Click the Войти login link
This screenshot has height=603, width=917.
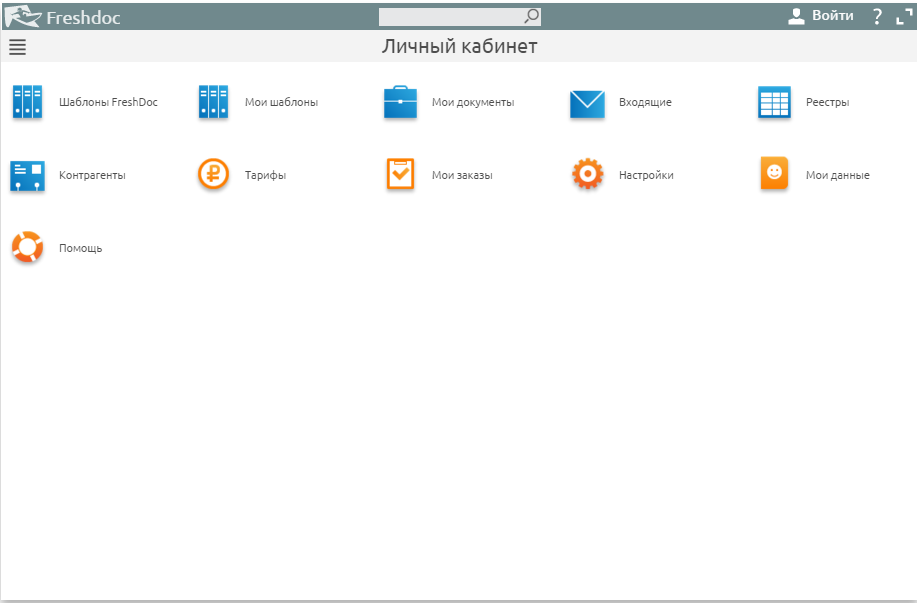(832, 16)
